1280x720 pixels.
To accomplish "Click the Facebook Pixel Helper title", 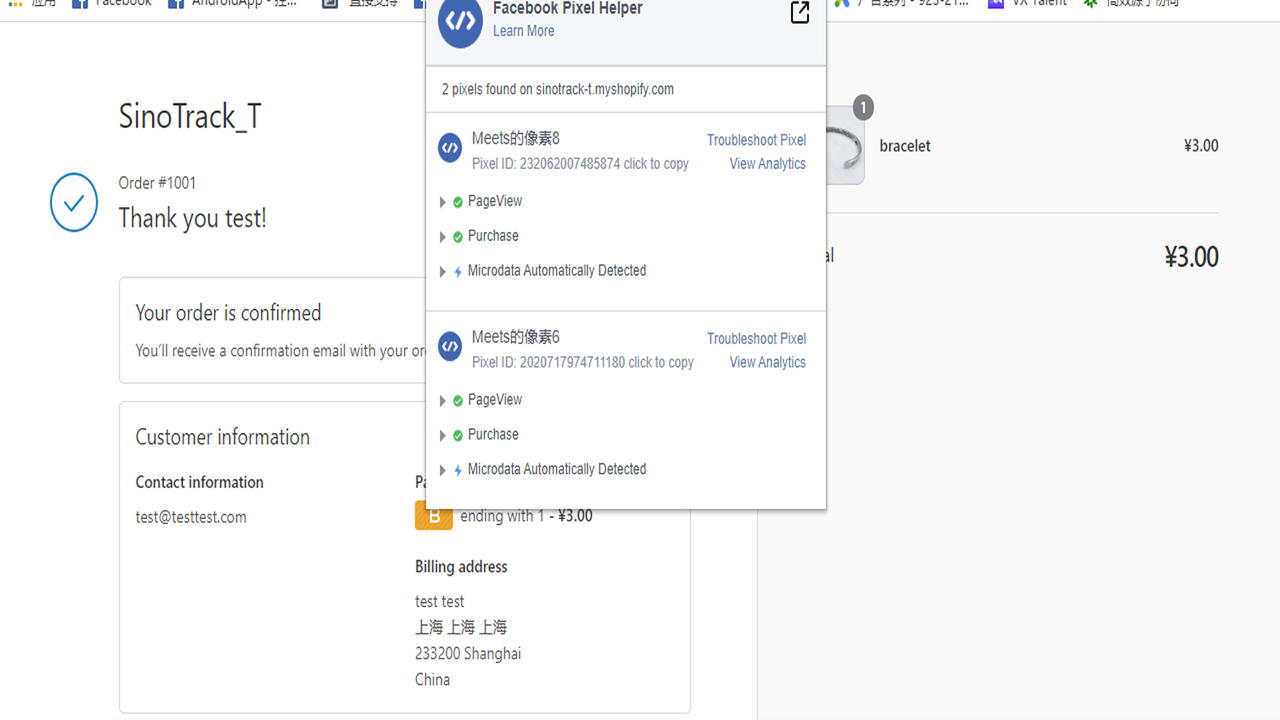I will (568, 8).
